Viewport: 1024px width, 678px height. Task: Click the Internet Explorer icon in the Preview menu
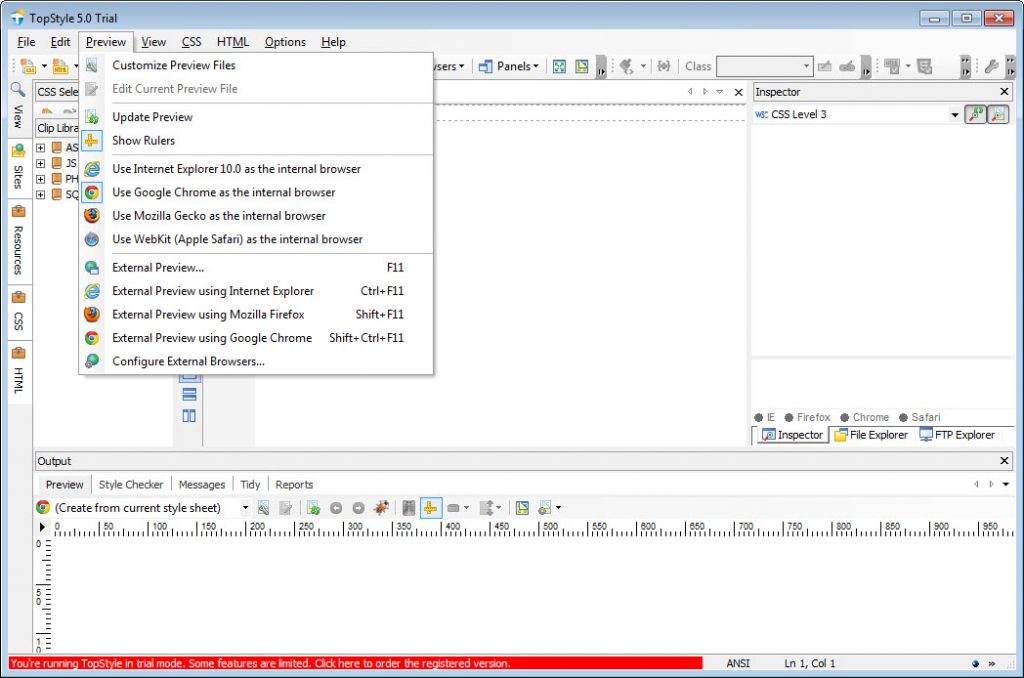[x=92, y=169]
